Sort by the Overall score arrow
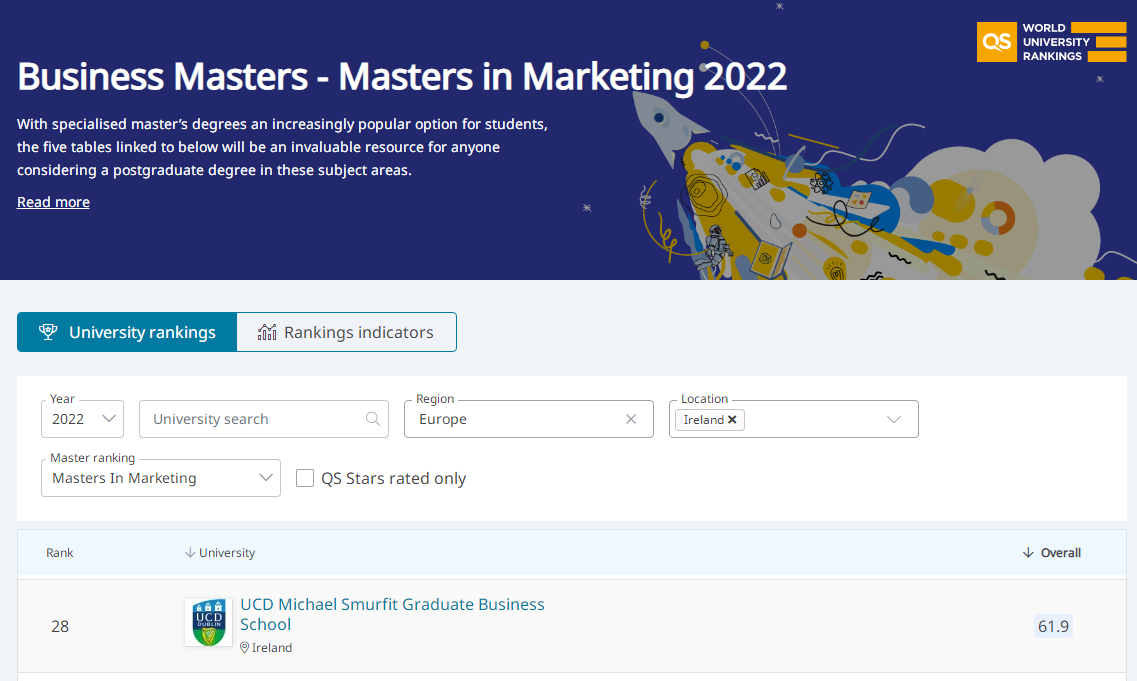 [x=1028, y=553]
